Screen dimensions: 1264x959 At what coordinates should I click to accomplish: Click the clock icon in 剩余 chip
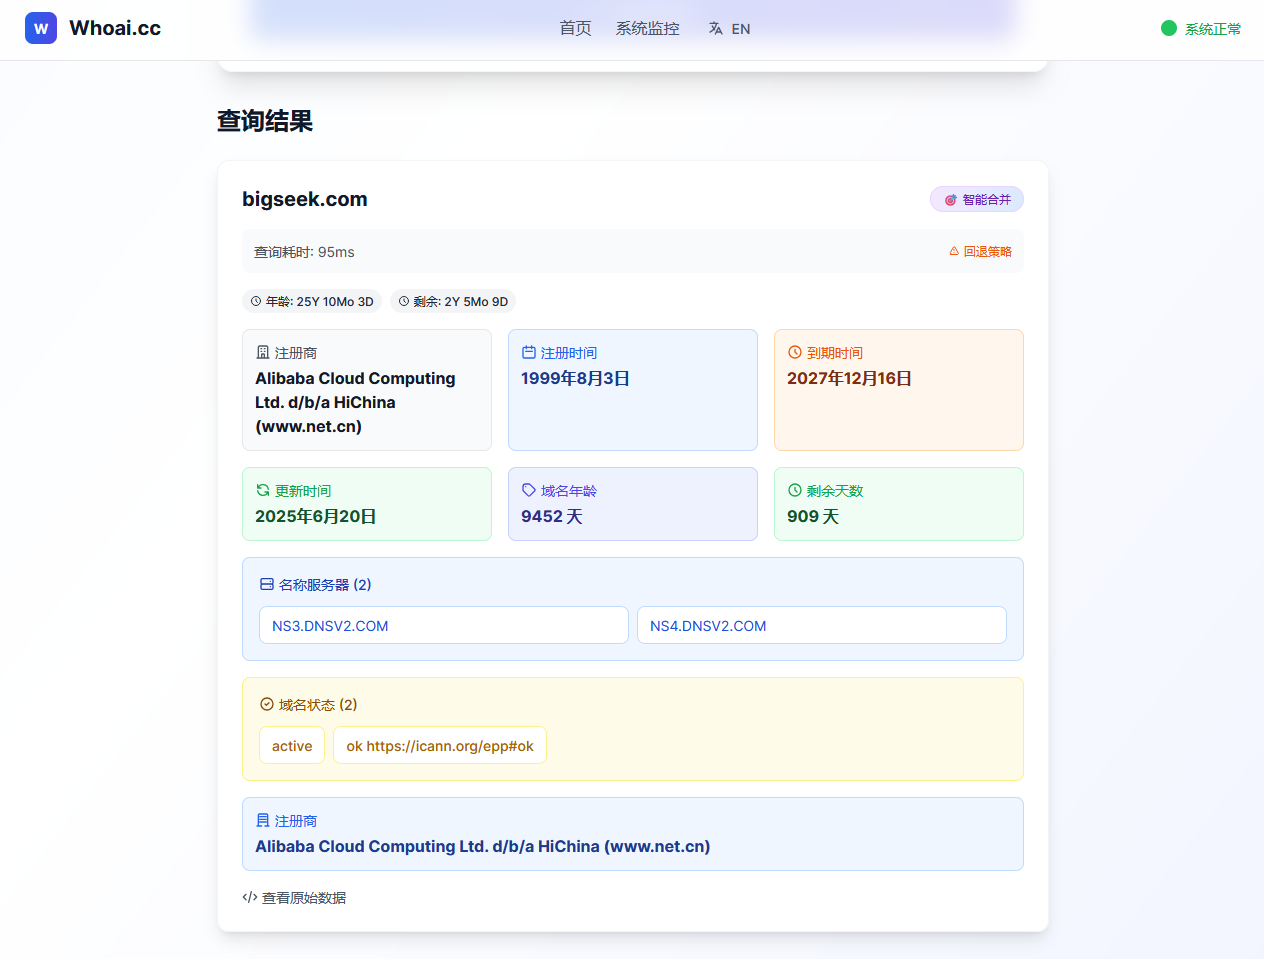point(404,301)
